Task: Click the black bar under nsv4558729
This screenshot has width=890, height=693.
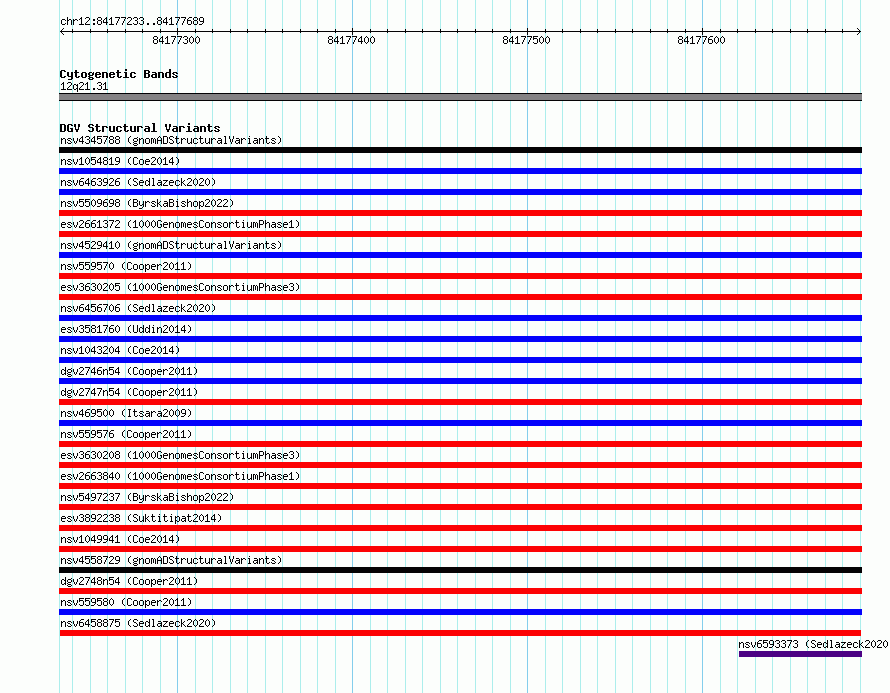Action: tap(460, 570)
